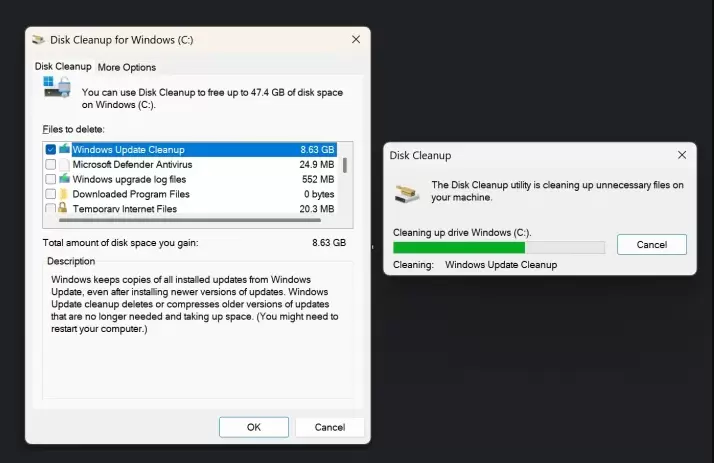Click the Windows drive icon beside the summary text
The height and width of the screenshot is (463, 714).
click(57, 88)
